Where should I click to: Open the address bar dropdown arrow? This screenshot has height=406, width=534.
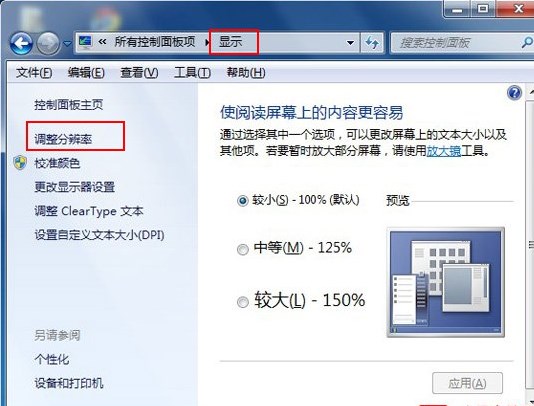point(350,43)
